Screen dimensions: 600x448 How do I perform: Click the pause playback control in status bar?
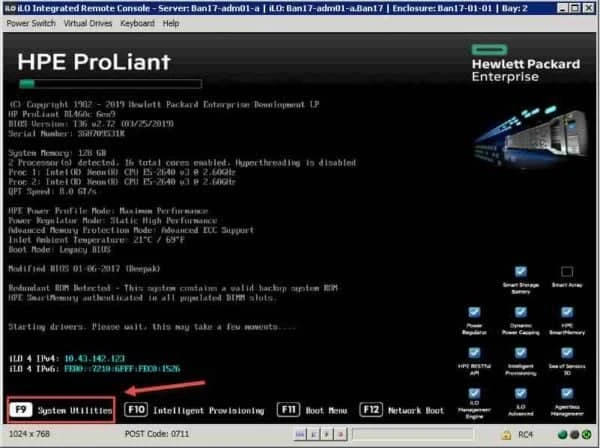coord(314,434)
